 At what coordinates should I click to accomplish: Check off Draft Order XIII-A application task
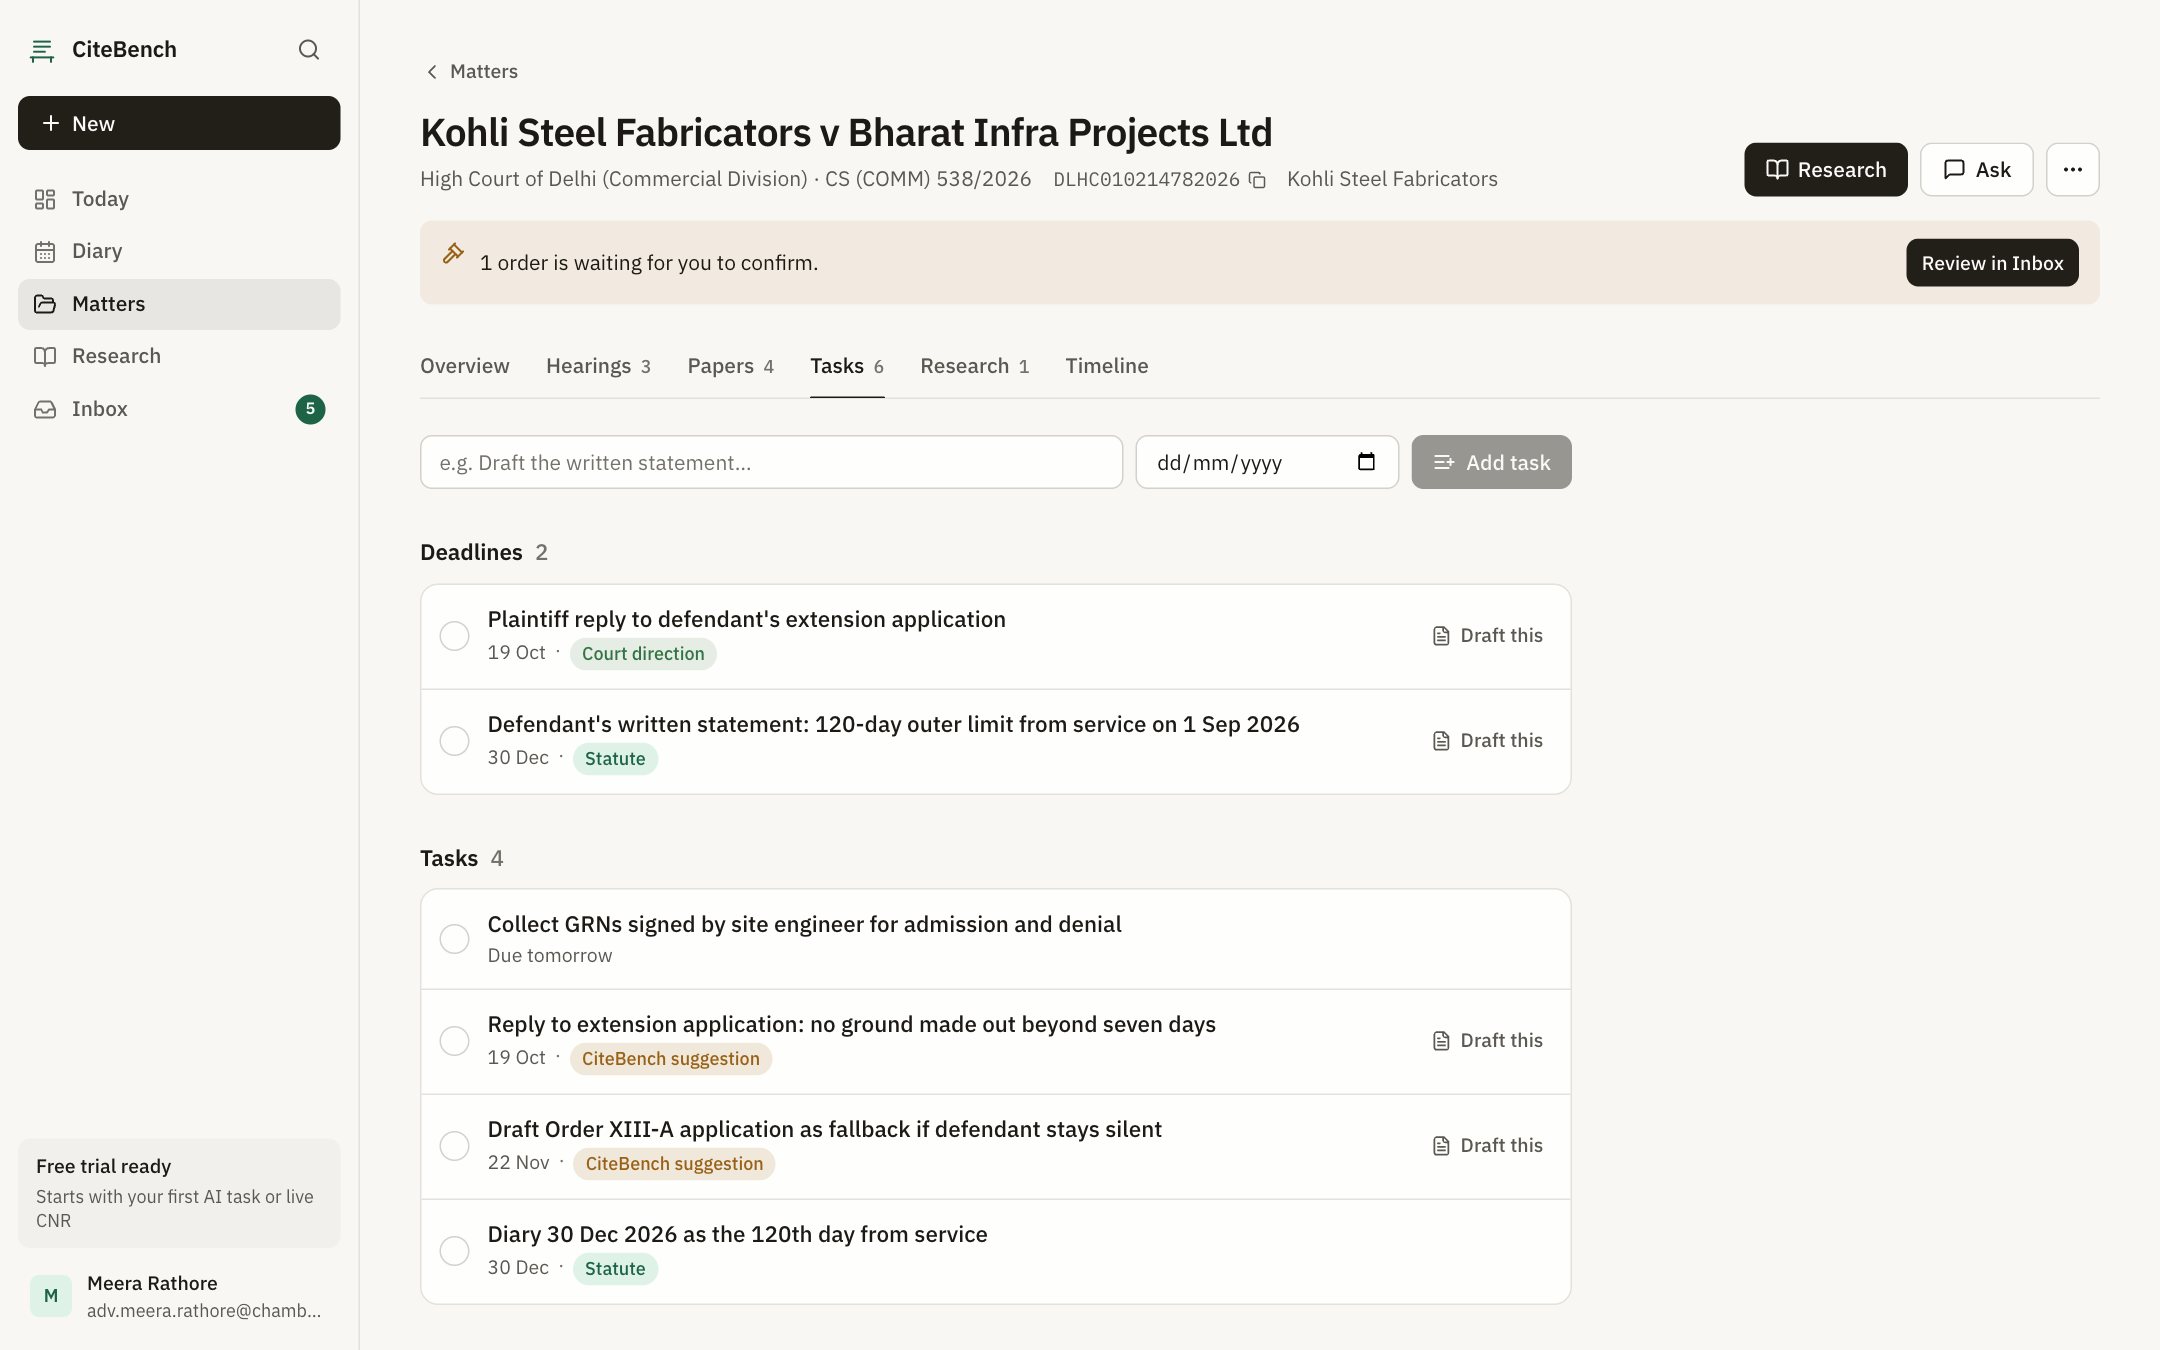[454, 1146]
